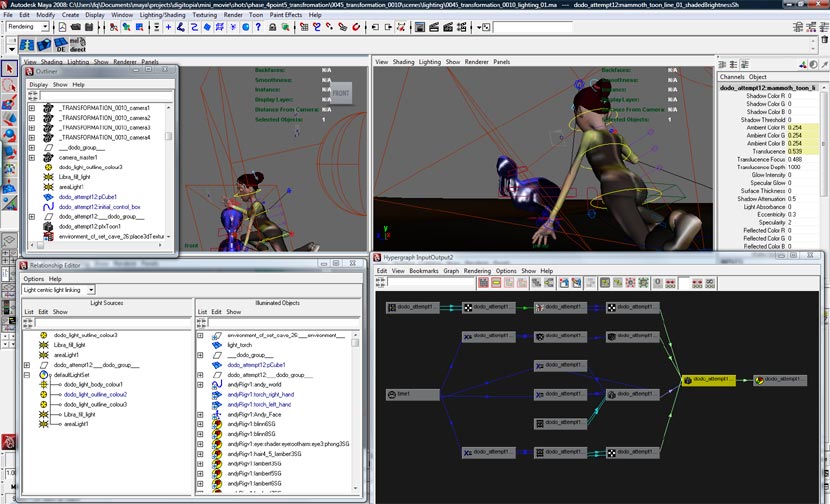
Task: Click the mel direct shelf button
Action: tap(78, 45)
